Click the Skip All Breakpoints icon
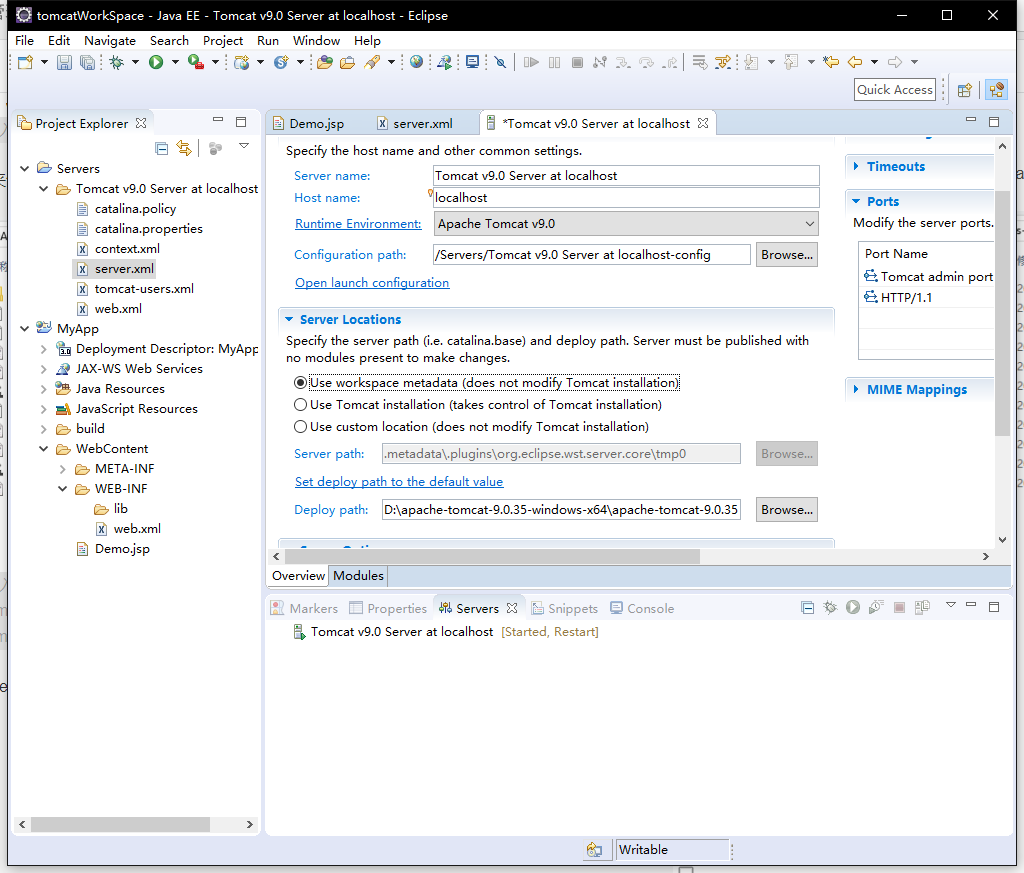Viewport: 1024px width, 873px height. 500,62
